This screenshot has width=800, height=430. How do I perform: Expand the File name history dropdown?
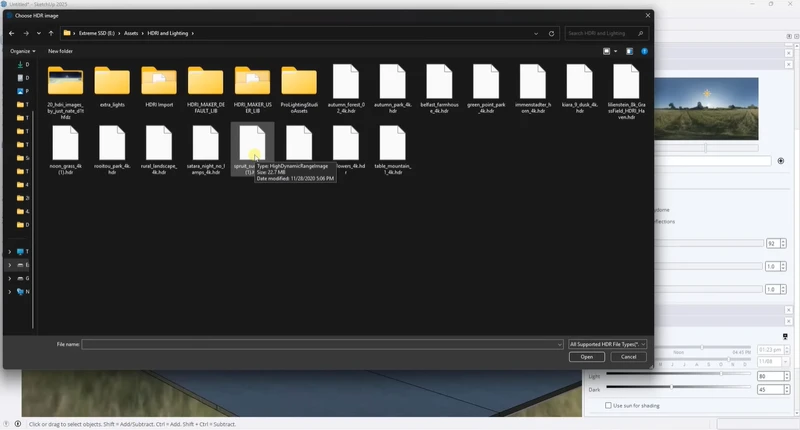point(559,343)
